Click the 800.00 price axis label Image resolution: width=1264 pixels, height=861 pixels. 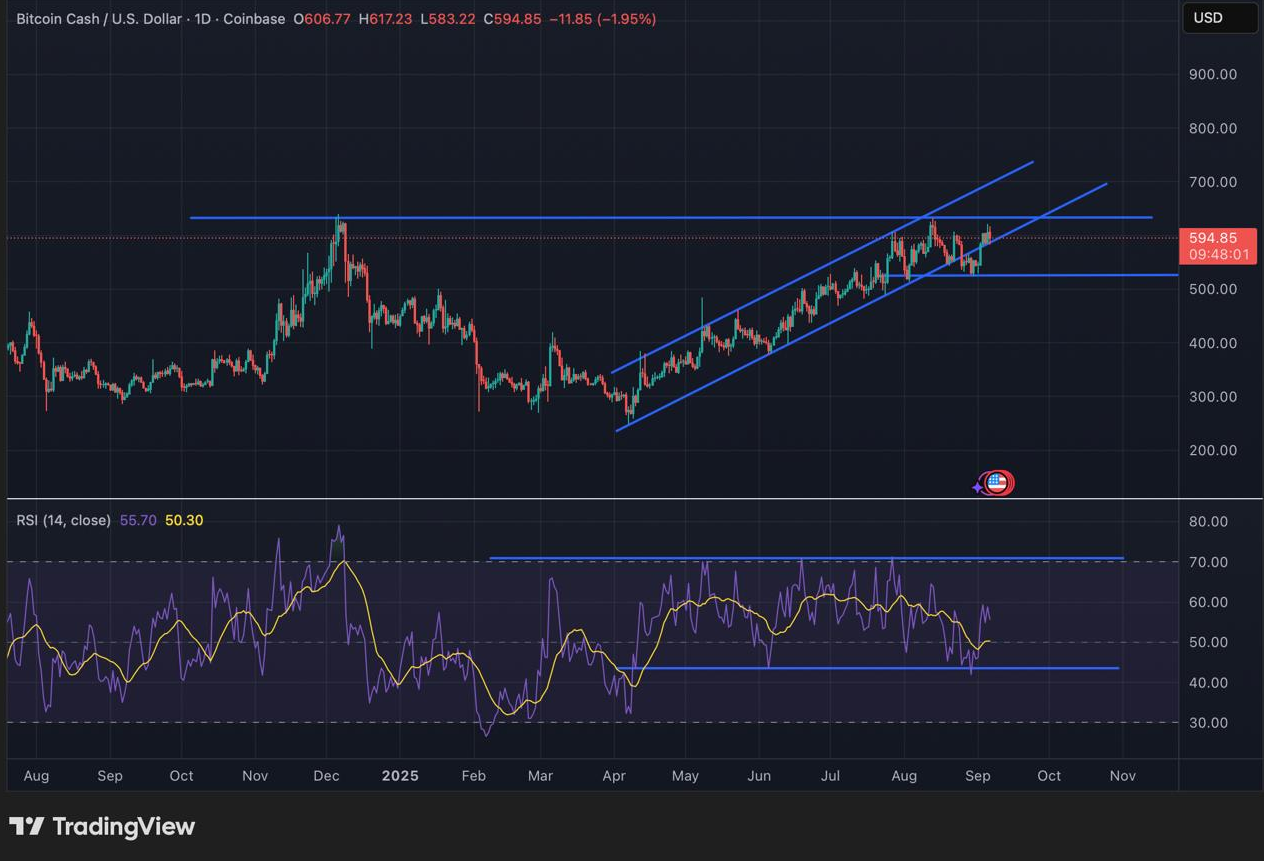coord(1212,128)
